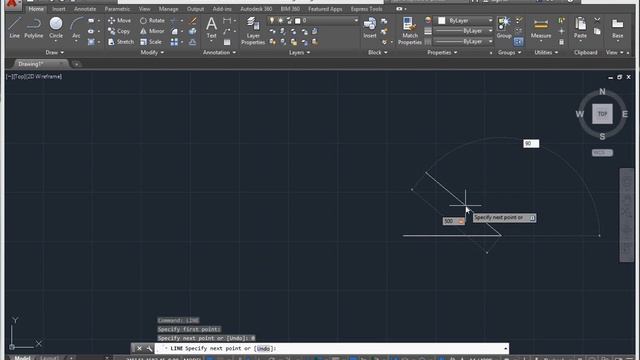The width and height of the screenshot is (640, 360).
Task: Select the Line tool
Action: tap(14, 28)
